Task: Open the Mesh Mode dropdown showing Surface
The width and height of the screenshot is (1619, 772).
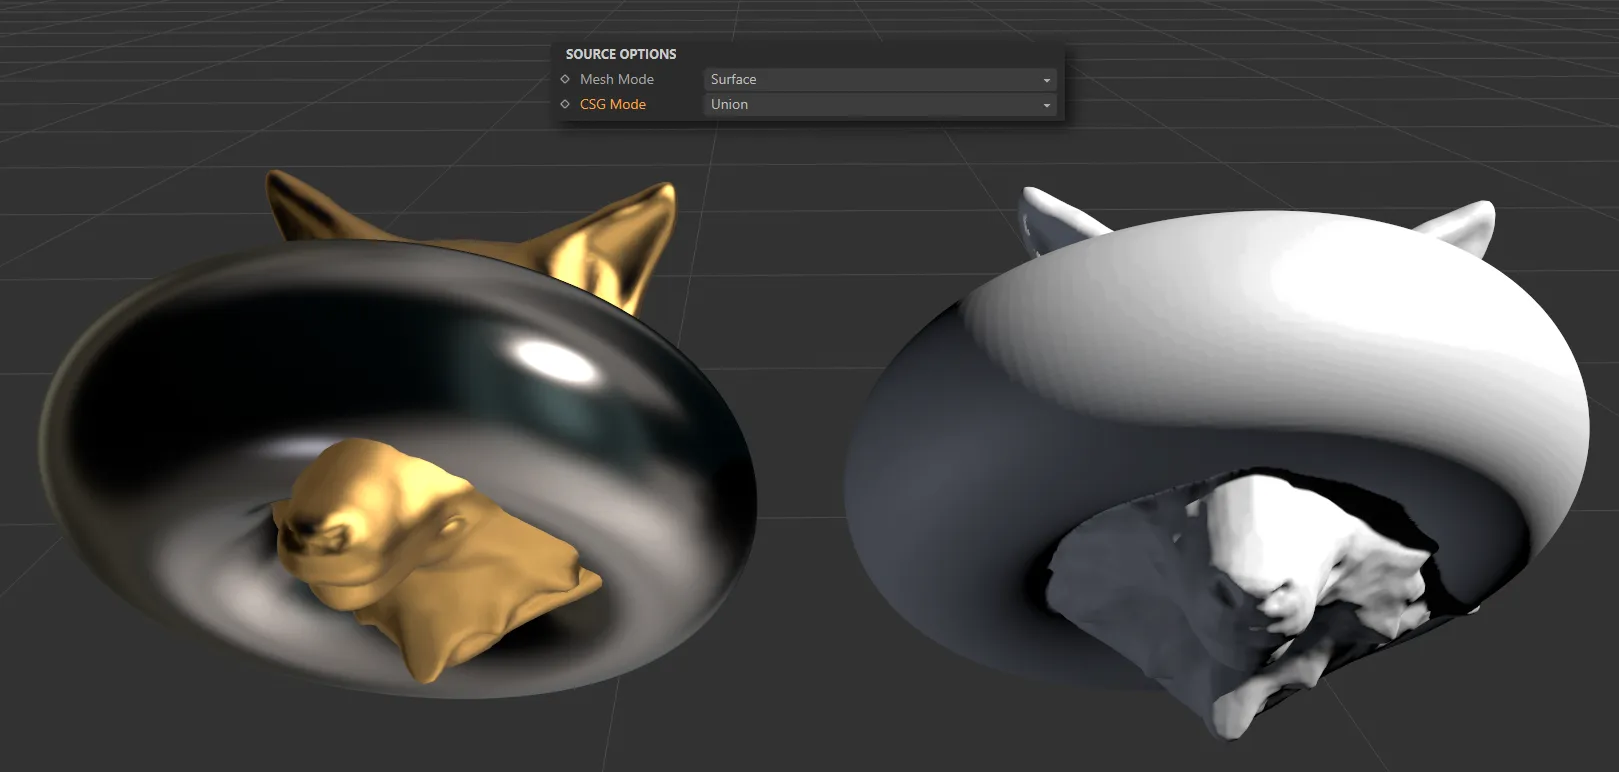Action: click(x=870, y=79)
